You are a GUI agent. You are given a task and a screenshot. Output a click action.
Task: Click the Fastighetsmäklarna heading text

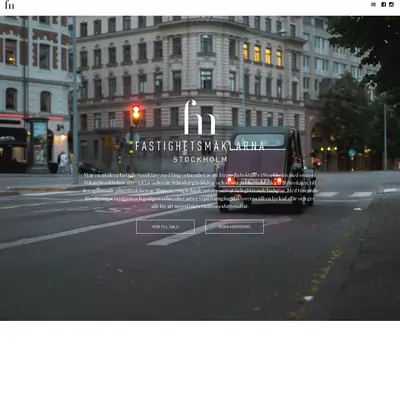[200, 146]
